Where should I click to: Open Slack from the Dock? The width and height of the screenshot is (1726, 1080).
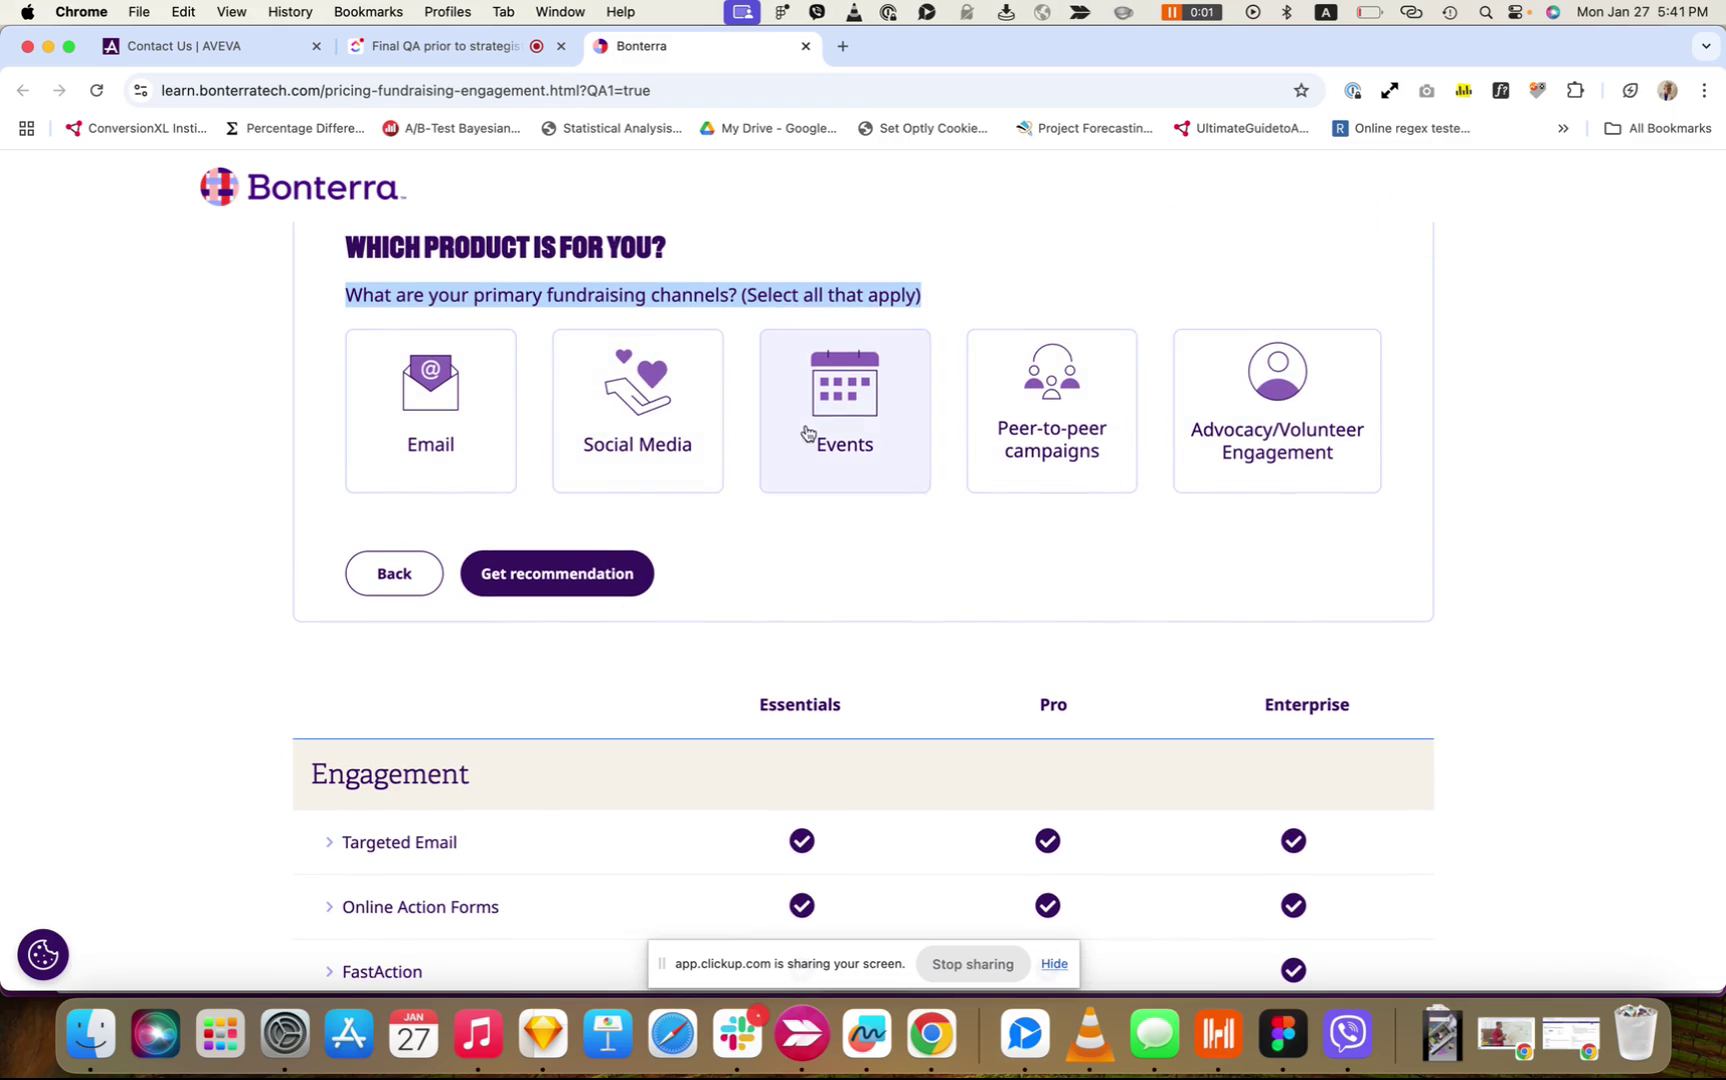(738, 1034)
